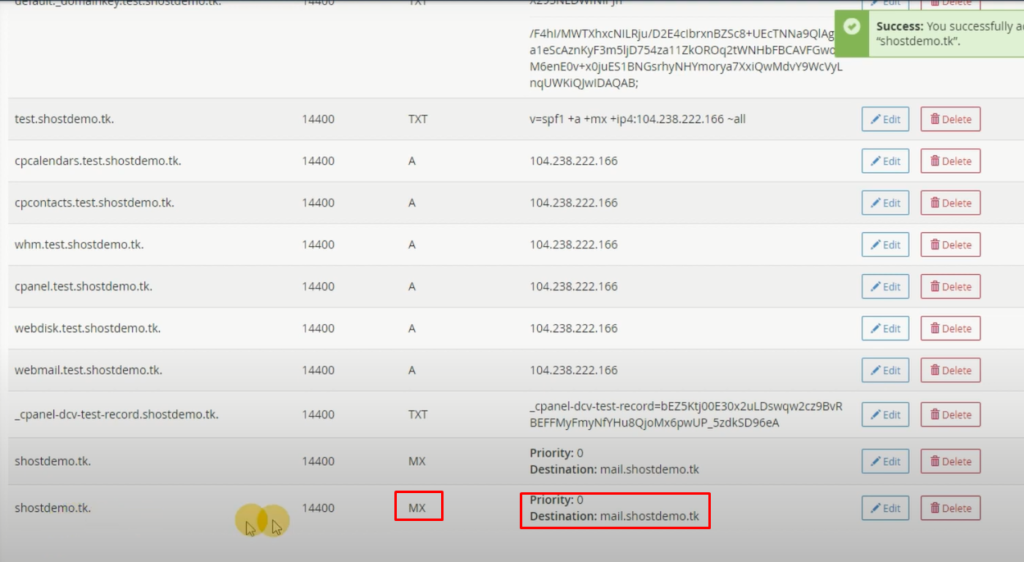Click the TXT type in test.shostdemo.tk. row

click(418, 119)
